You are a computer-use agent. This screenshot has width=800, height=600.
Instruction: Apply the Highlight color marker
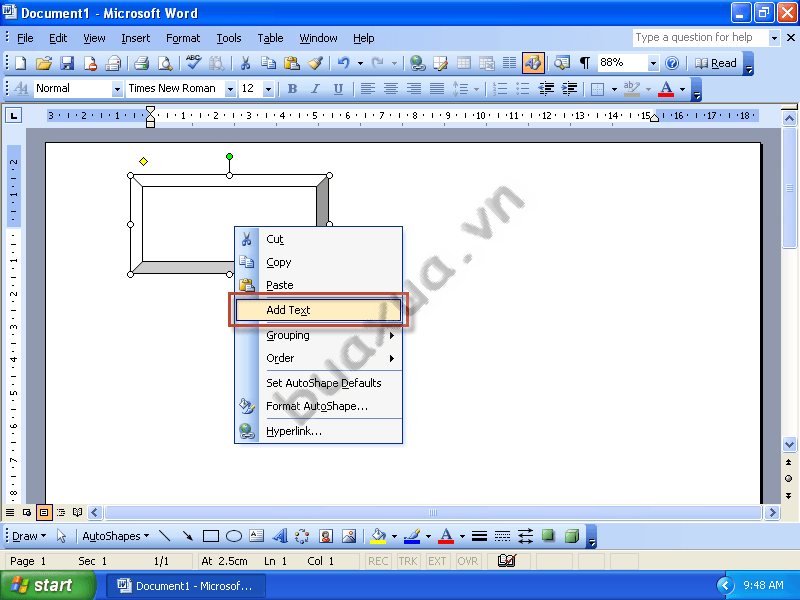click(x=632, y=89)
